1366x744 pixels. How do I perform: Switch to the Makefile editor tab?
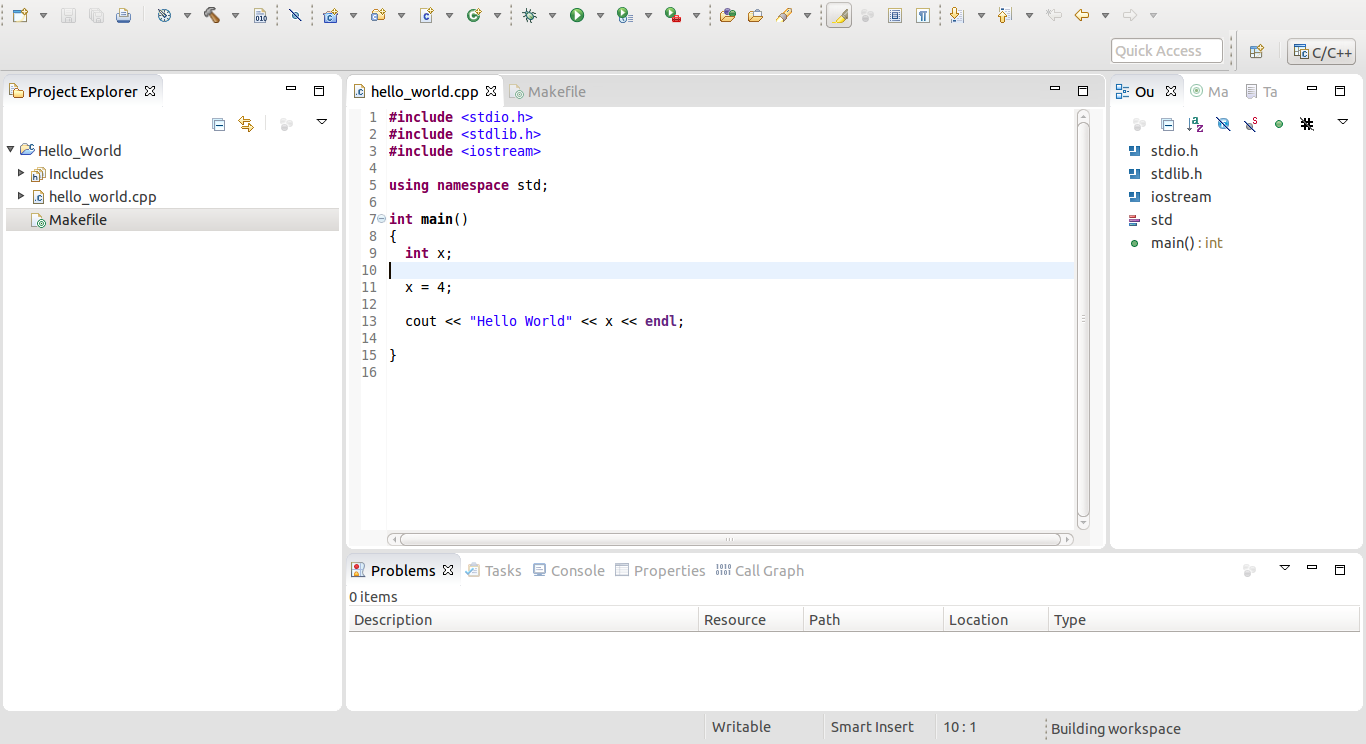(547, 91)
